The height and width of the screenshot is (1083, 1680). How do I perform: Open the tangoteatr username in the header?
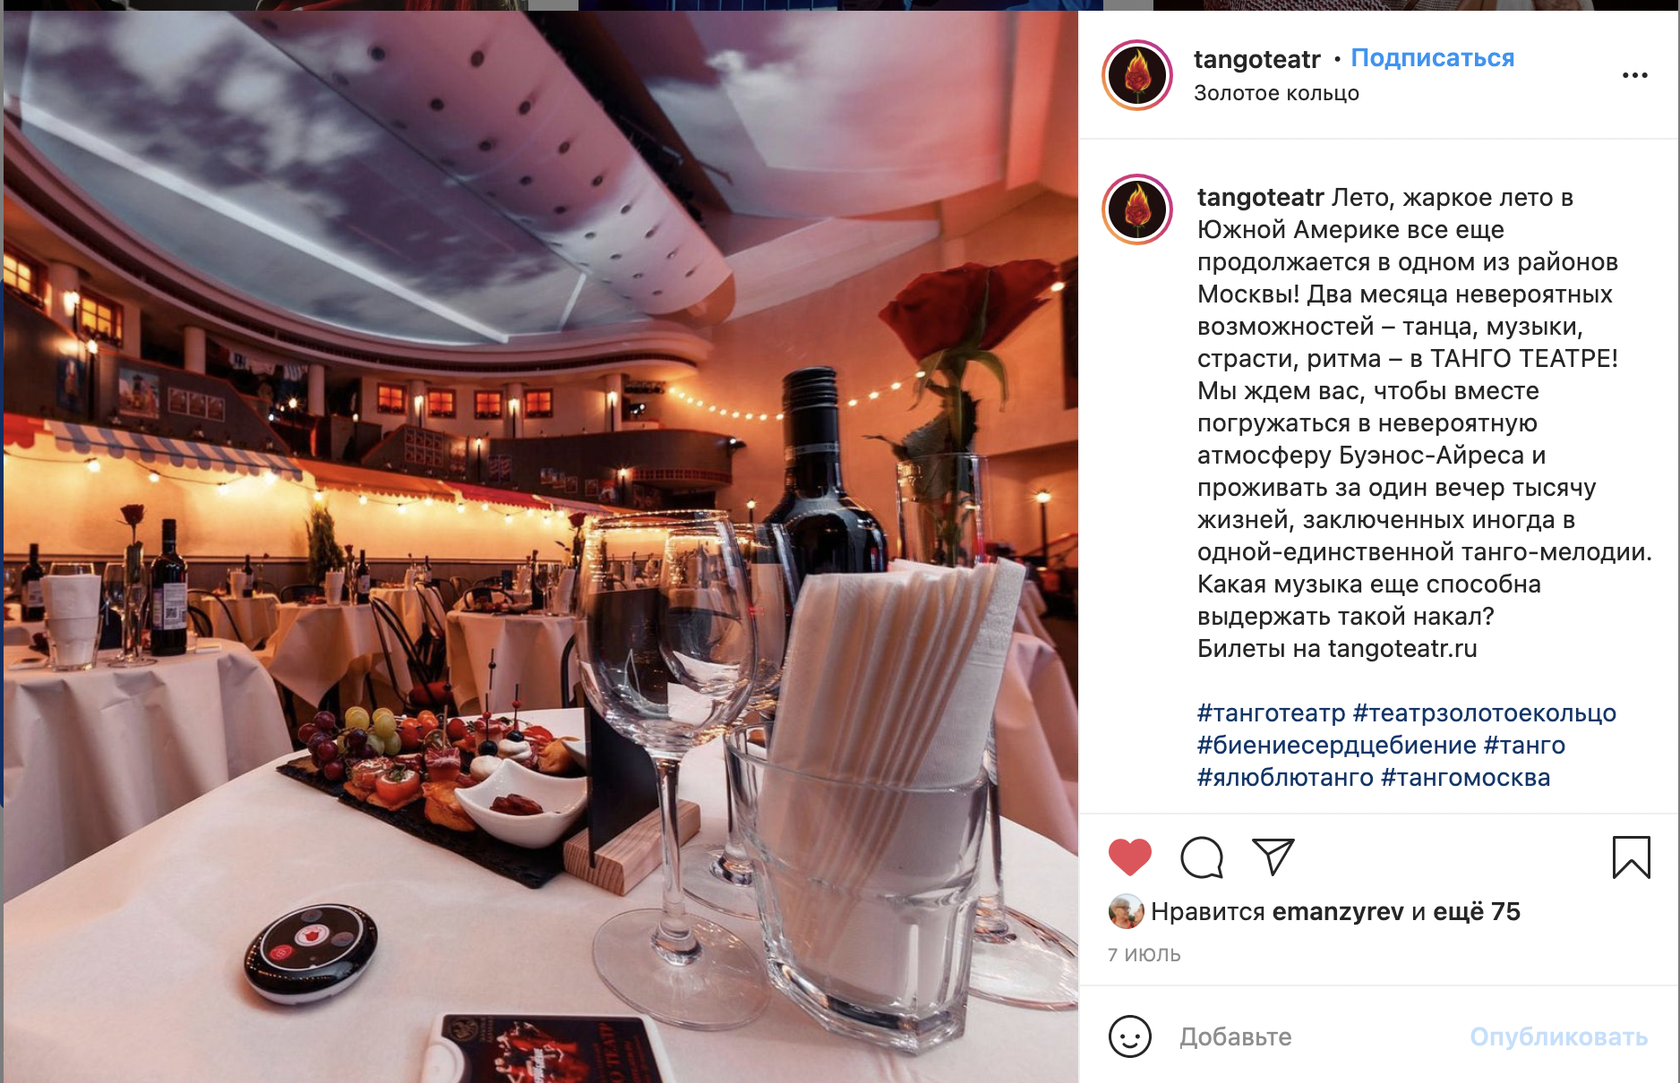click(x=1257, y=59)
